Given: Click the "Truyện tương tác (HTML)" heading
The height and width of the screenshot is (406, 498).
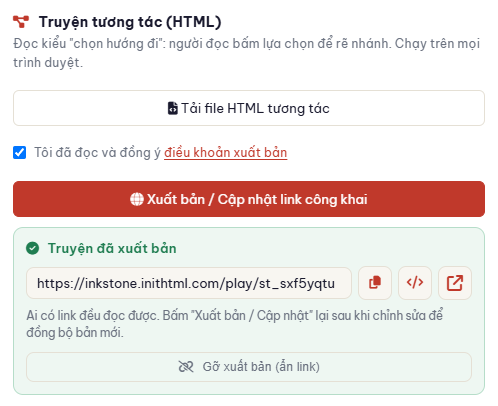Looking at the screenshot, I should pos(130,22).
